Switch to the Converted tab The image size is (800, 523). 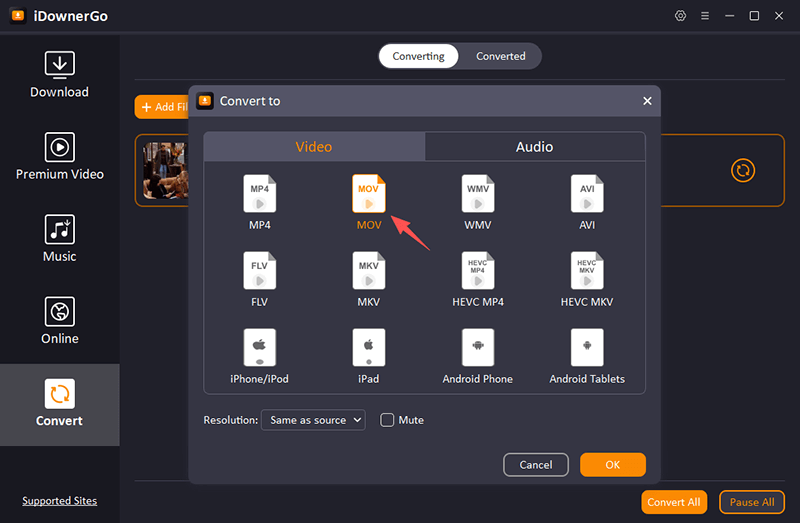(x=500, y=56)
